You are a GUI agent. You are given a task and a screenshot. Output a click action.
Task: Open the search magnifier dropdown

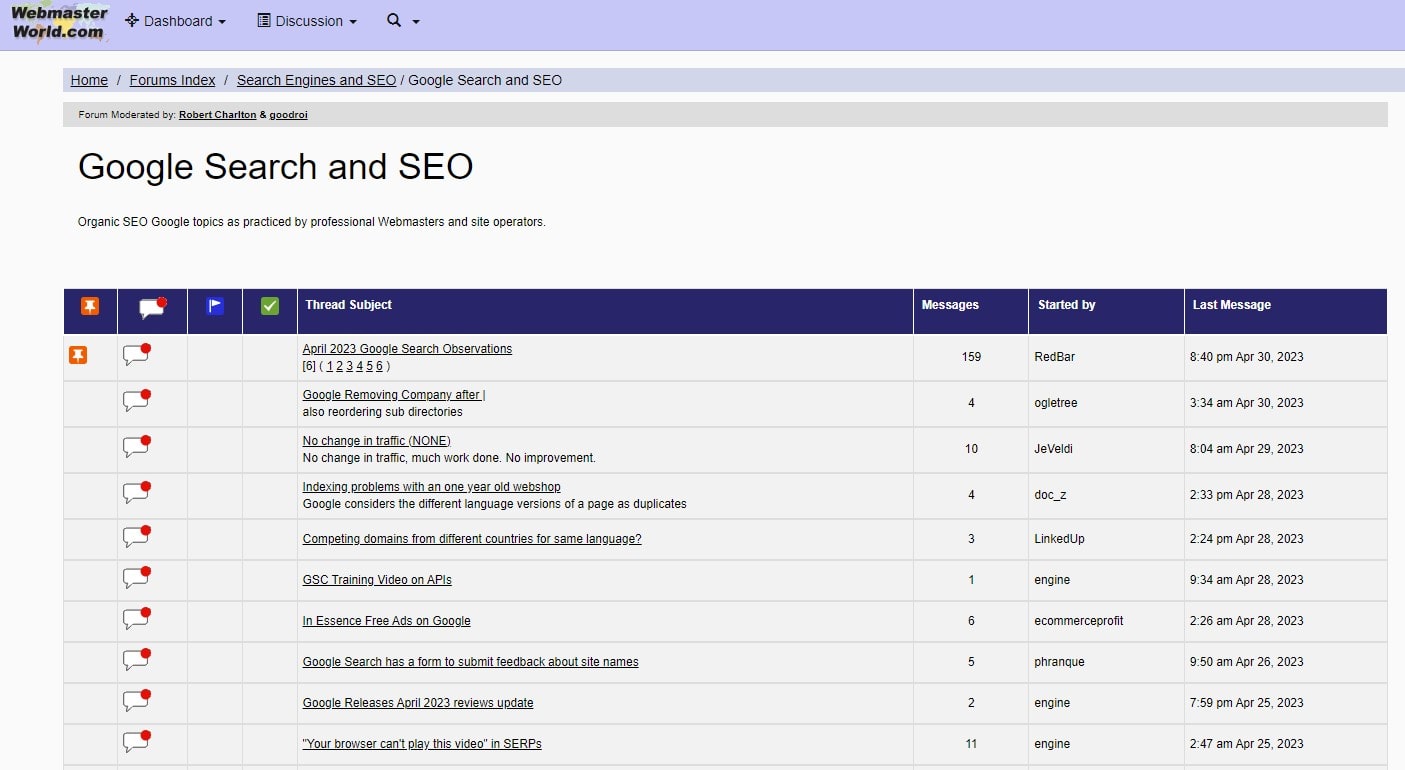coord(403,21)
